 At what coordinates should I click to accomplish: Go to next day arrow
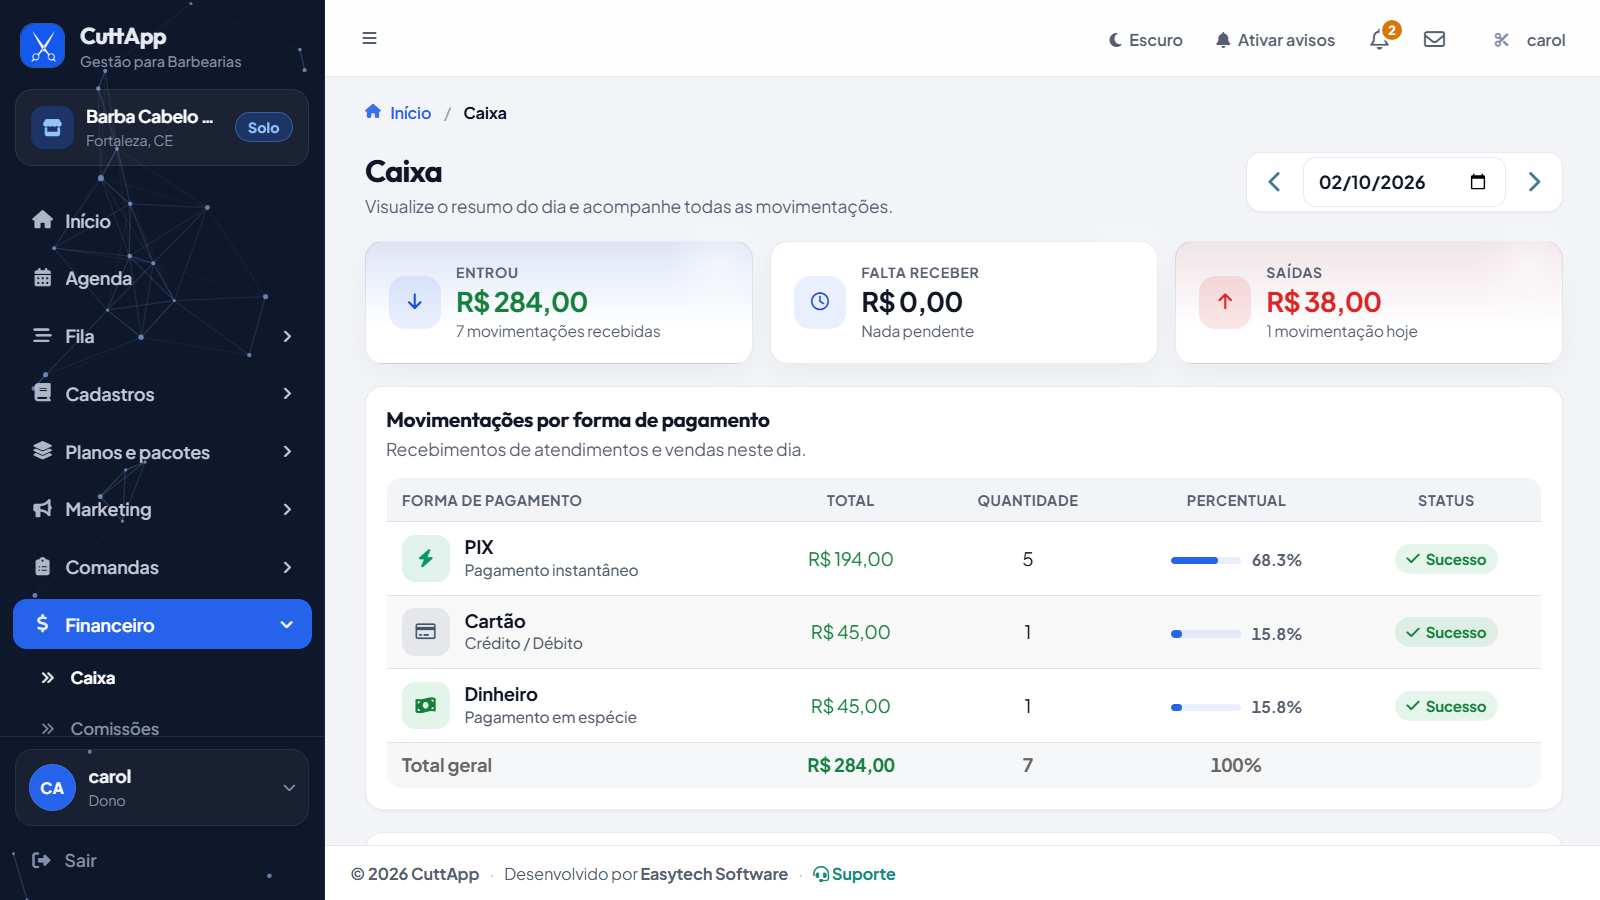pos(1534,182)
